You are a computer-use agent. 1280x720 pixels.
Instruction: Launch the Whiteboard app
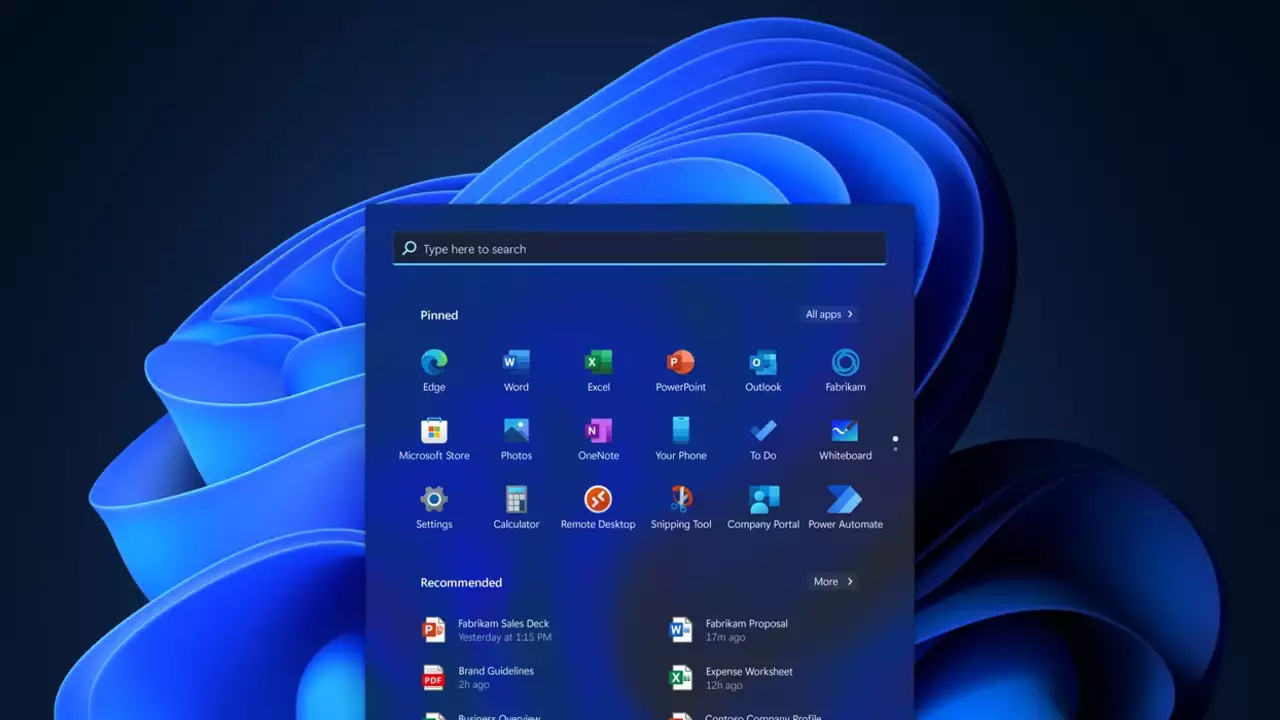(845, 439)
